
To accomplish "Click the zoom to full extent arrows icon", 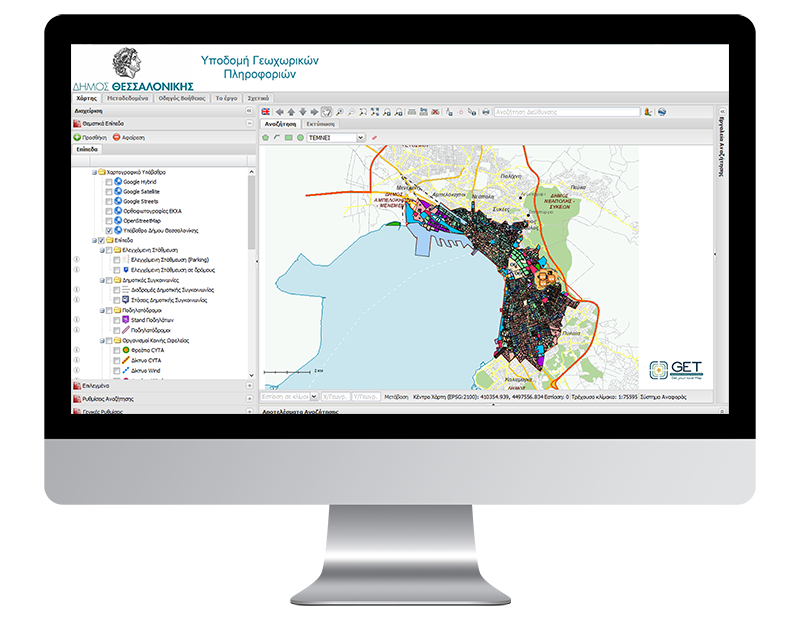I will point(375,112).
